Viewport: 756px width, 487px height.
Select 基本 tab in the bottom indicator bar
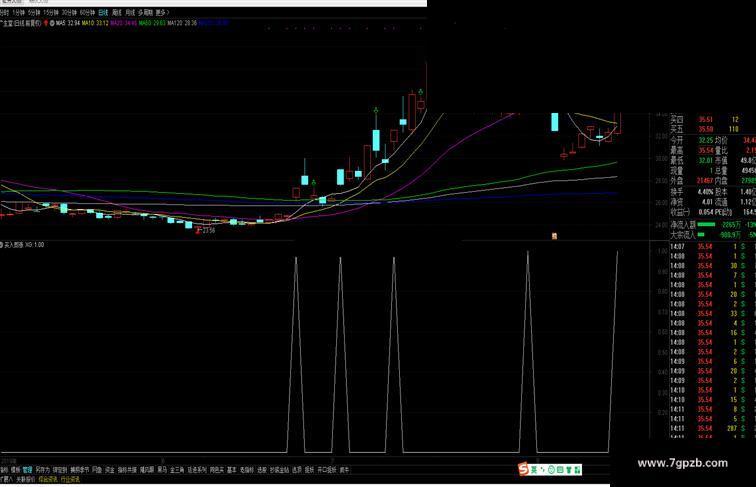coord(231,470)
